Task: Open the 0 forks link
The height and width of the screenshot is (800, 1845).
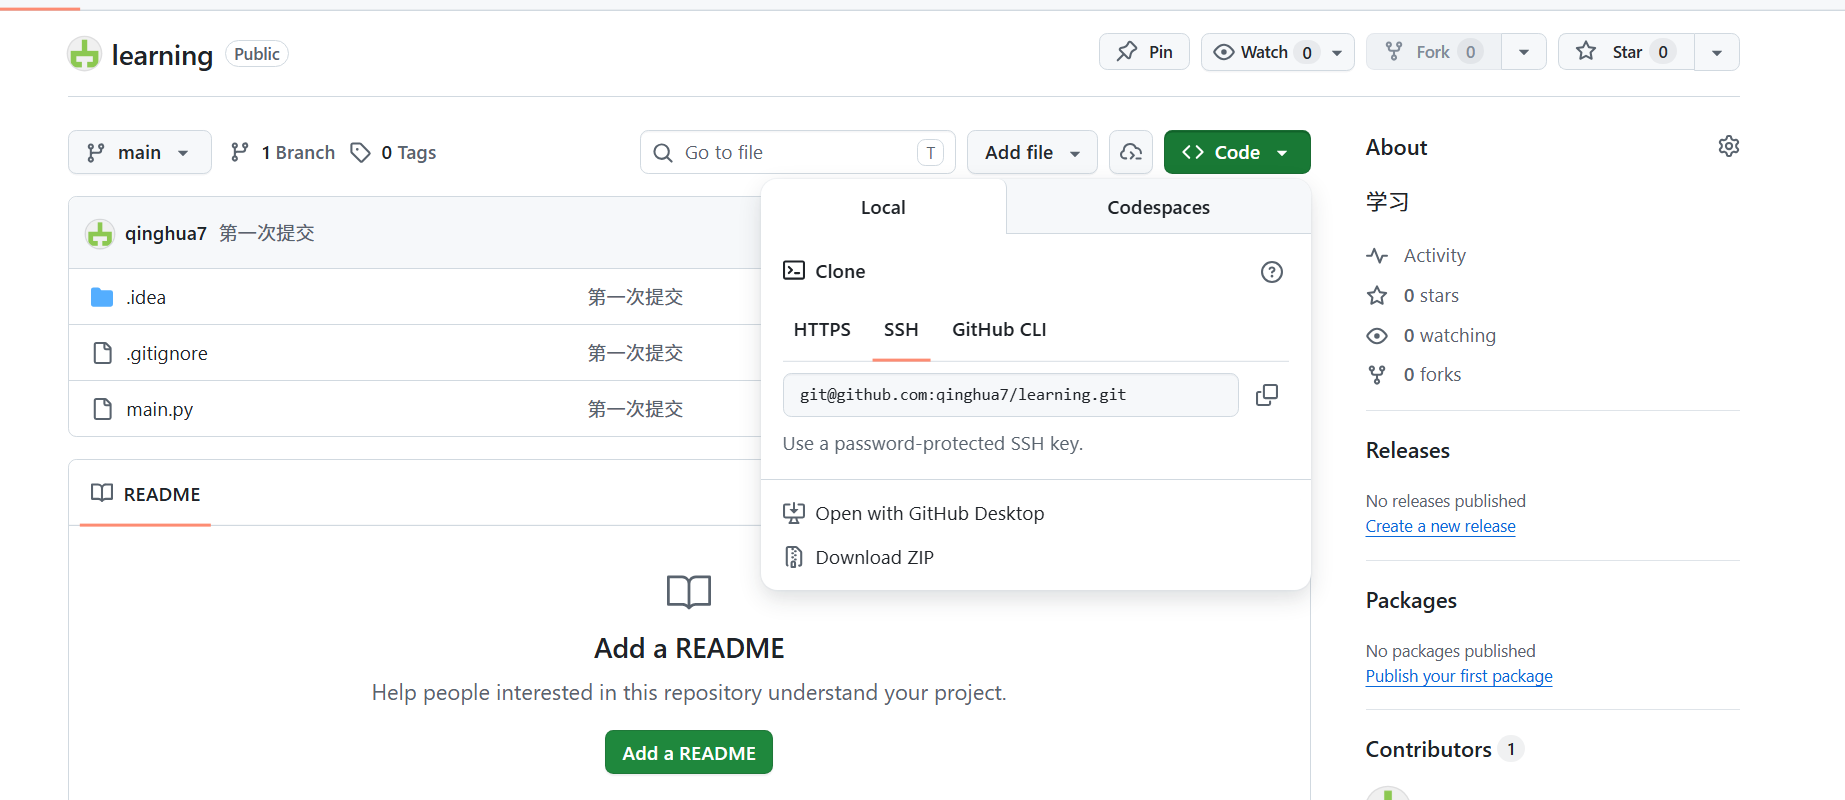Action: click(x=1432, y=375)
